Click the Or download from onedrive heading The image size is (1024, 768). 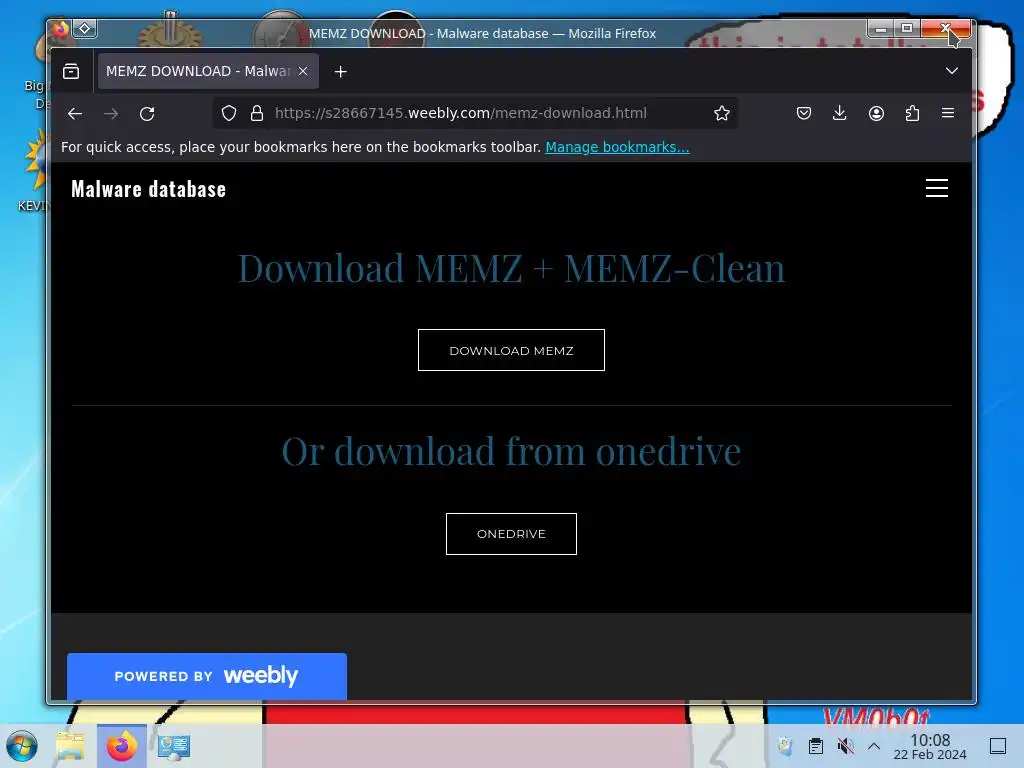click(x=511, y=451)
